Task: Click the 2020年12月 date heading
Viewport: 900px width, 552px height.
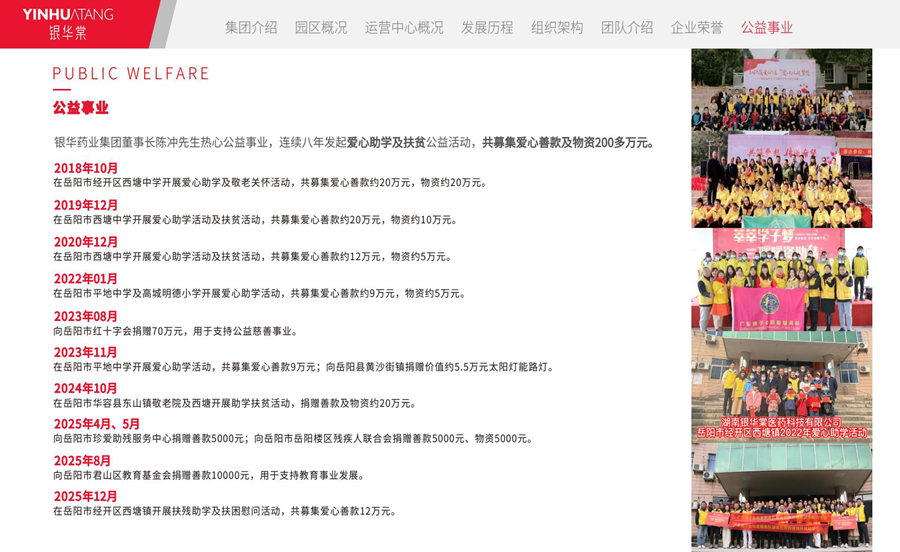Action: [86, 242]
